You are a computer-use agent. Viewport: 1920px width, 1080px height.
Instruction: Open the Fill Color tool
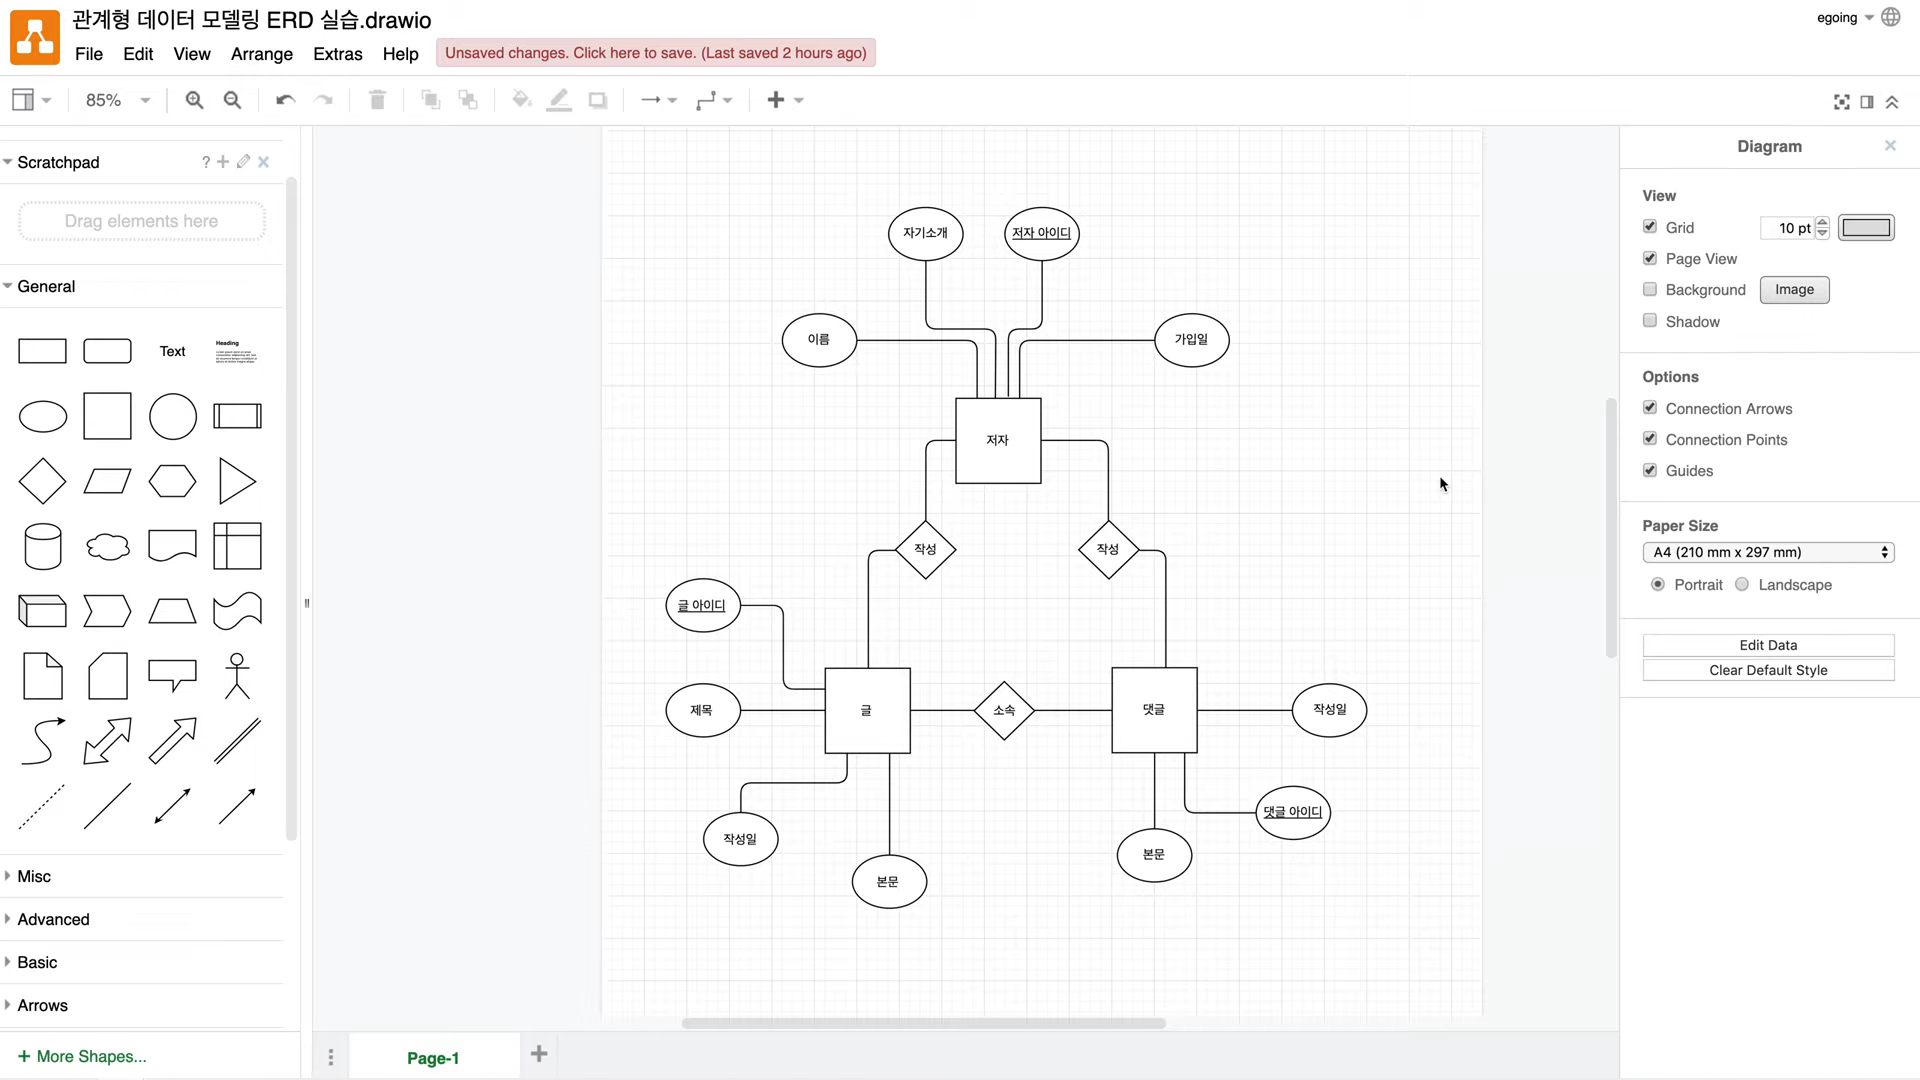pyautogui.click(x=521, y=99)
